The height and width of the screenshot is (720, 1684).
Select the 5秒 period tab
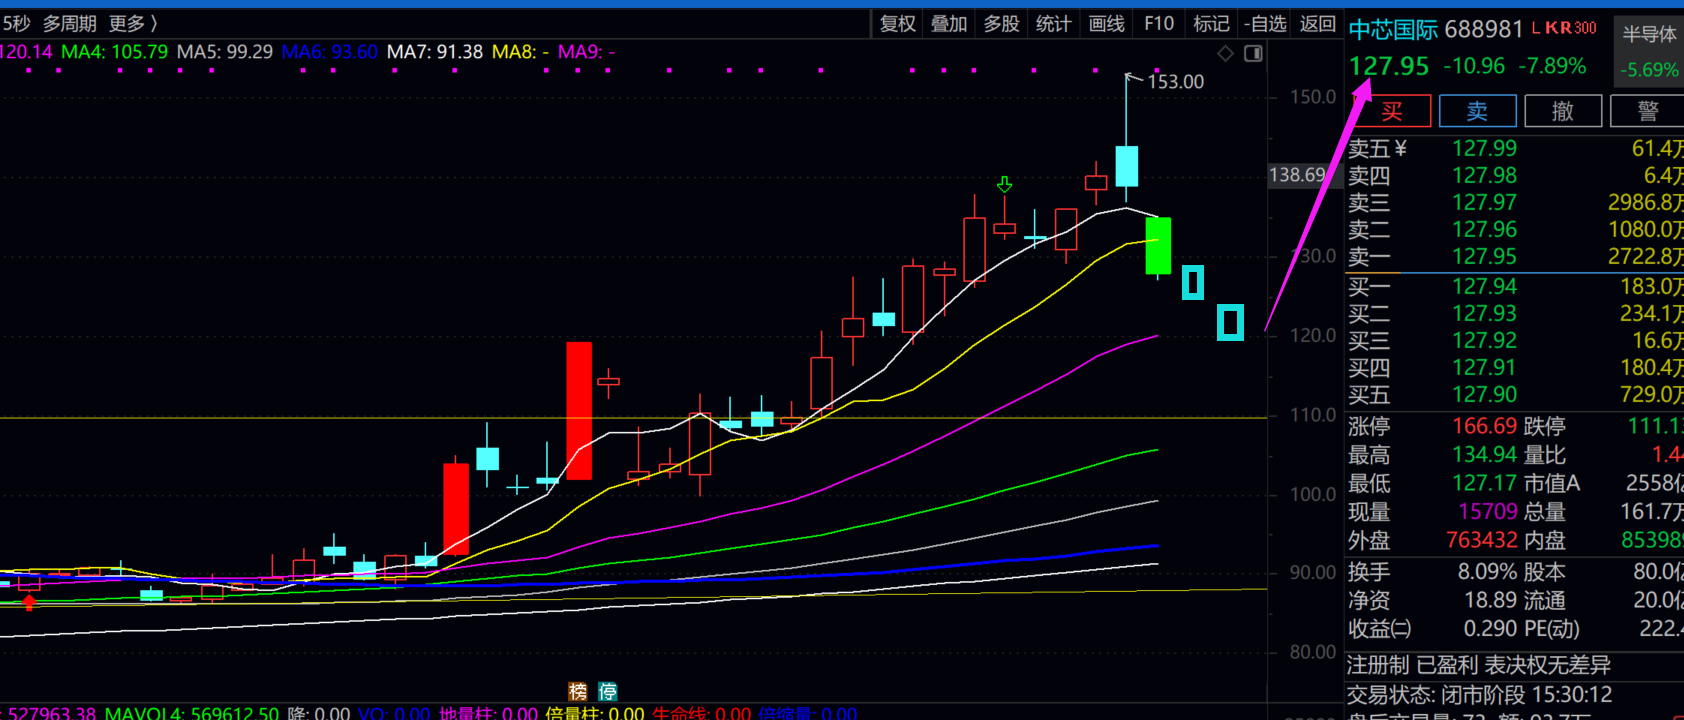[16, 23]
